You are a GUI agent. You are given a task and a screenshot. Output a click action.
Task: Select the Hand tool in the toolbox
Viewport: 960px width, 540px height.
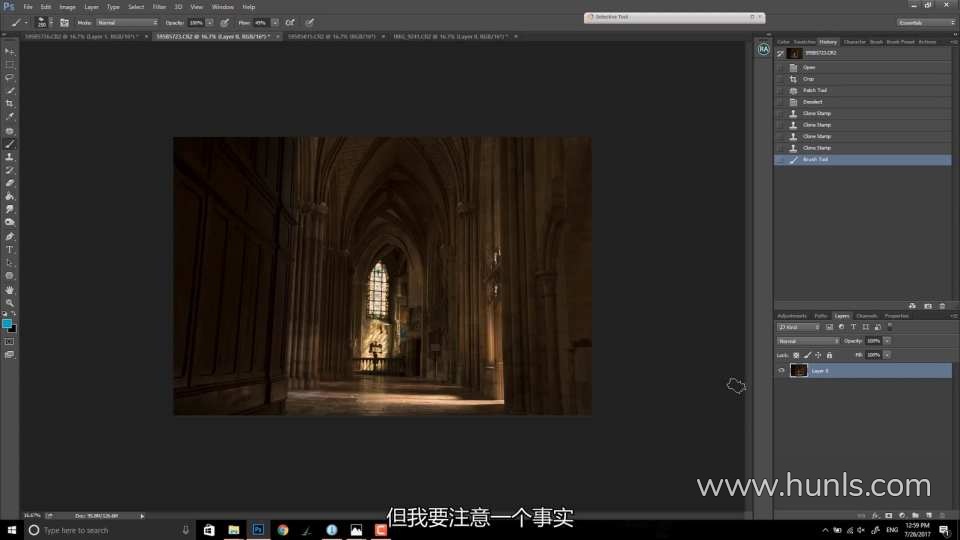10,289
